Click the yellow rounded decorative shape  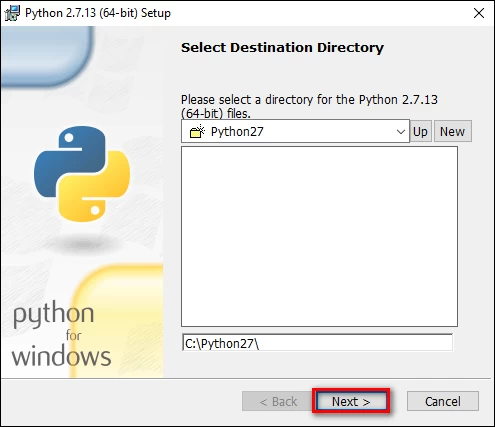(118, 320)
